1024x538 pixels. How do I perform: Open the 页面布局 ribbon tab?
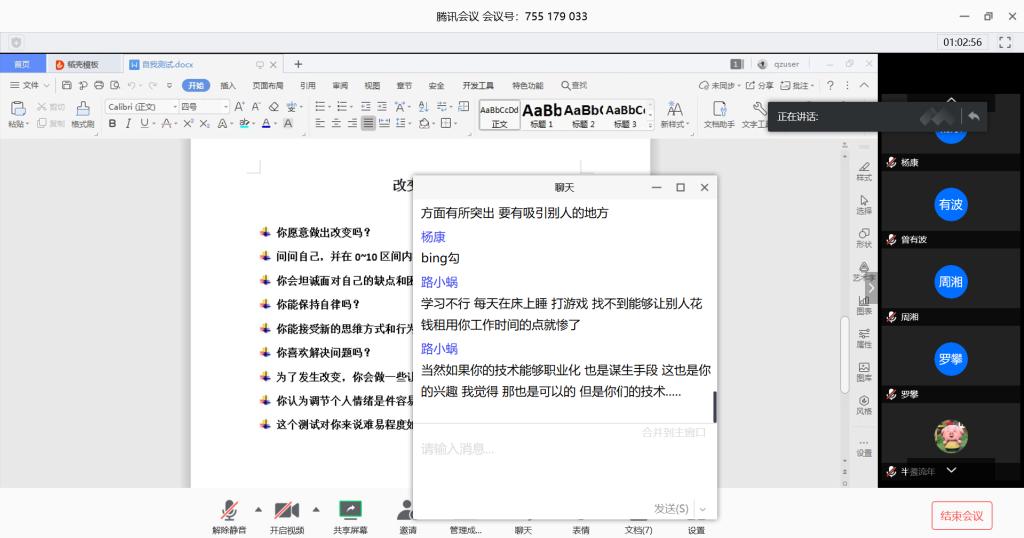pos(267,86)
